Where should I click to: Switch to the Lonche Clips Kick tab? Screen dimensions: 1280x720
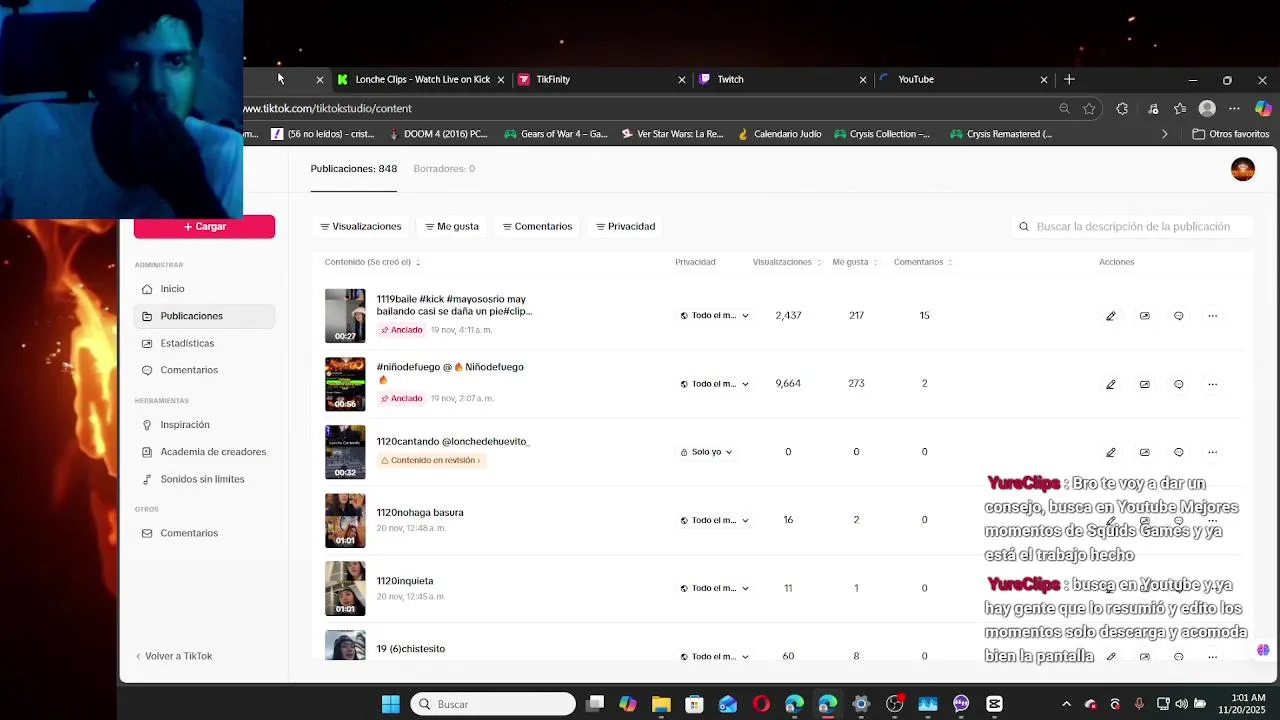422,79
